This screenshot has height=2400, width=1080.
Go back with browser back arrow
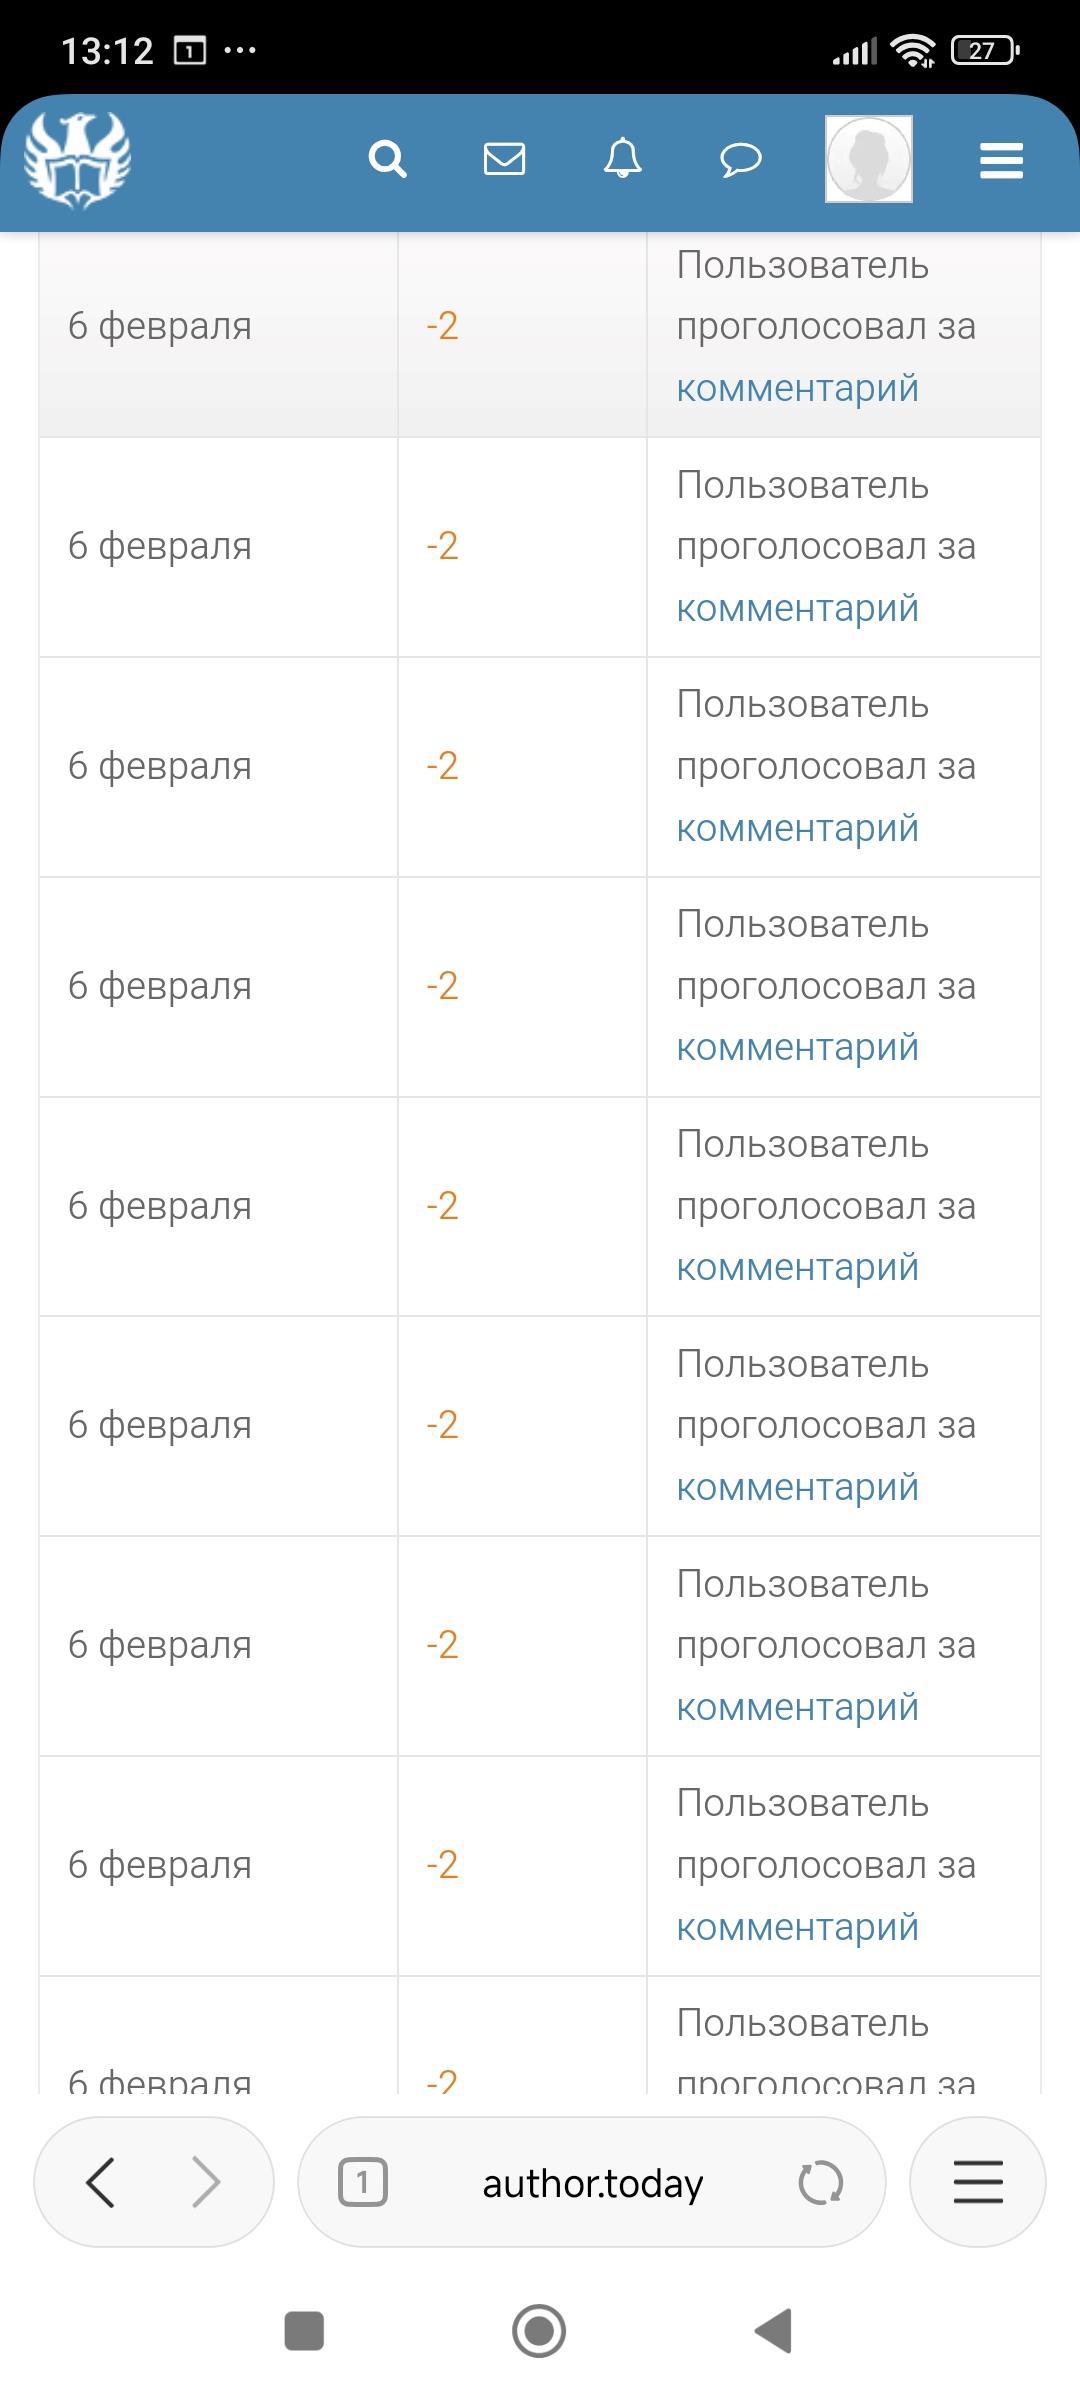tap(100, 2182)
